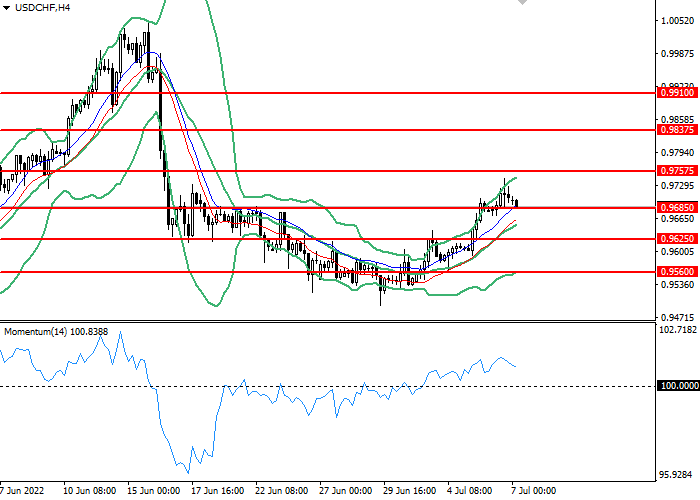Click the 1.00520 price scale value
Viewport: 700px width, 500px height.
(678, 20)
